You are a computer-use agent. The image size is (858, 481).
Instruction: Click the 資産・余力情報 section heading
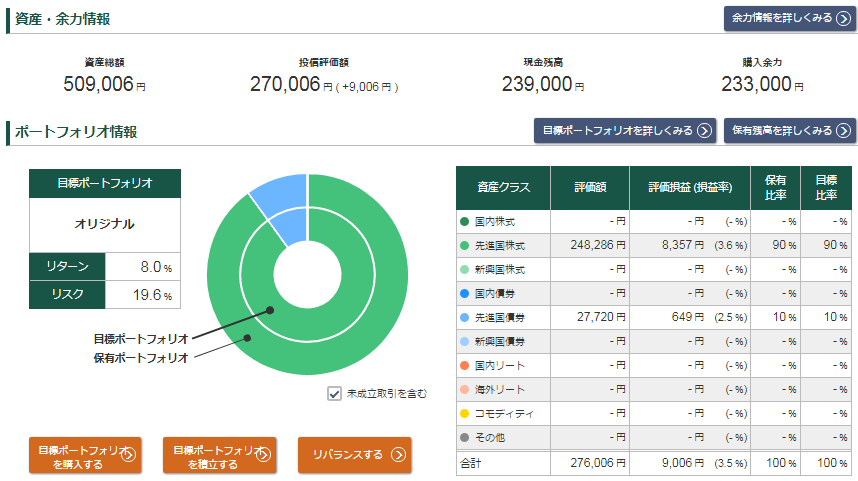click(x=62, y=19)
